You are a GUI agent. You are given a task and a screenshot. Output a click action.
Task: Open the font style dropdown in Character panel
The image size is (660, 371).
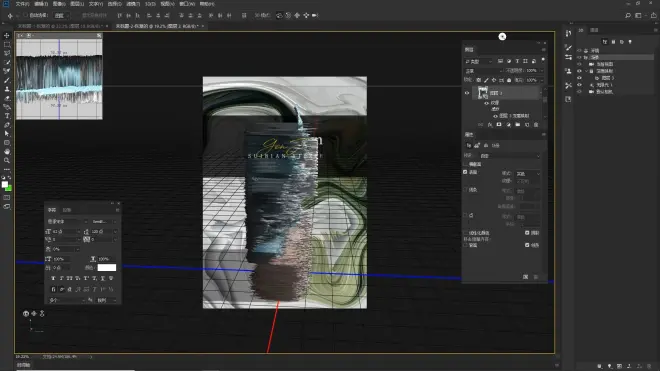coord(104,222)
